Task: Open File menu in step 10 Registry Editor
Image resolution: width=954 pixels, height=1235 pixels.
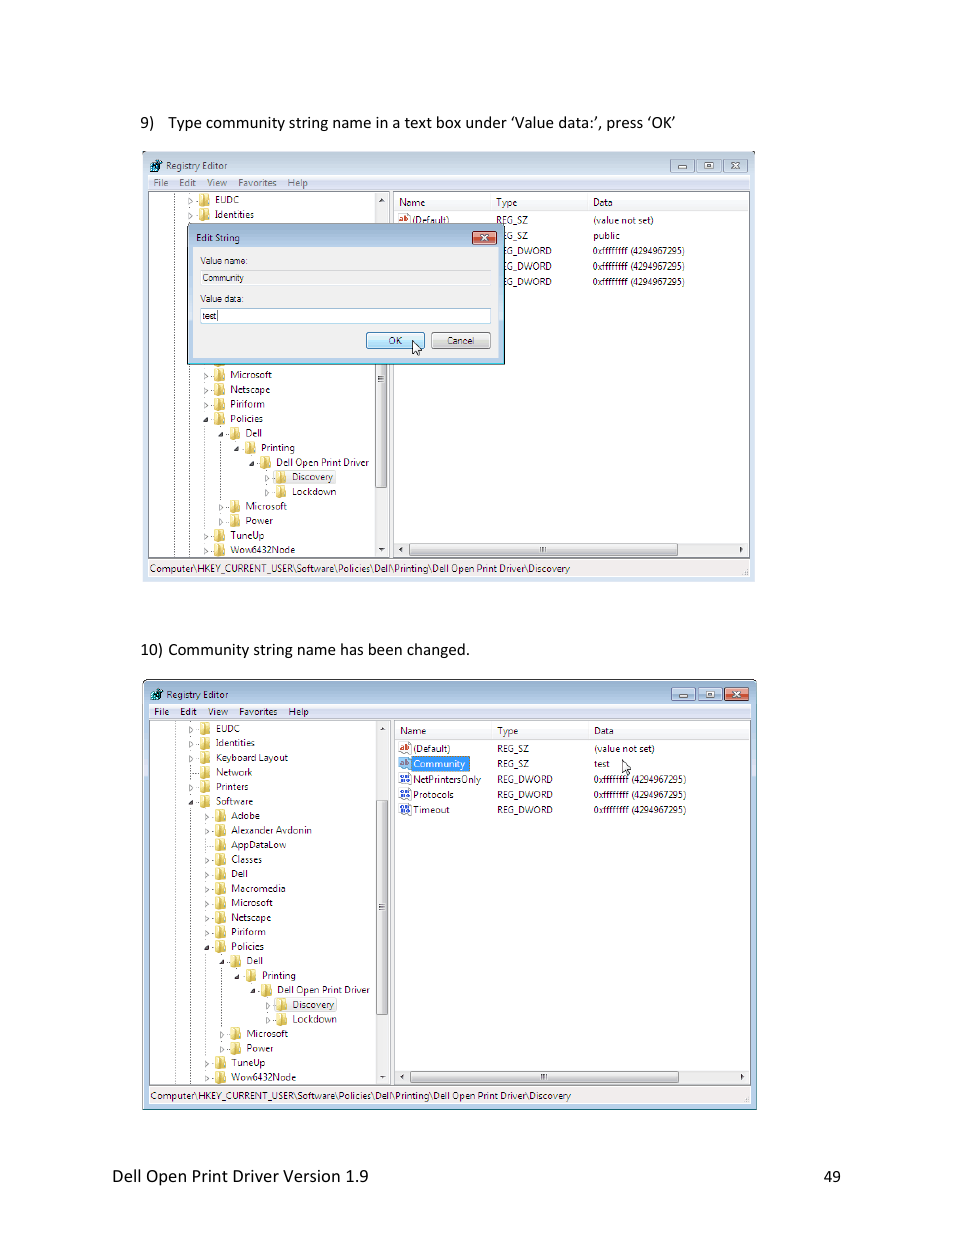Action: point(162,712)
